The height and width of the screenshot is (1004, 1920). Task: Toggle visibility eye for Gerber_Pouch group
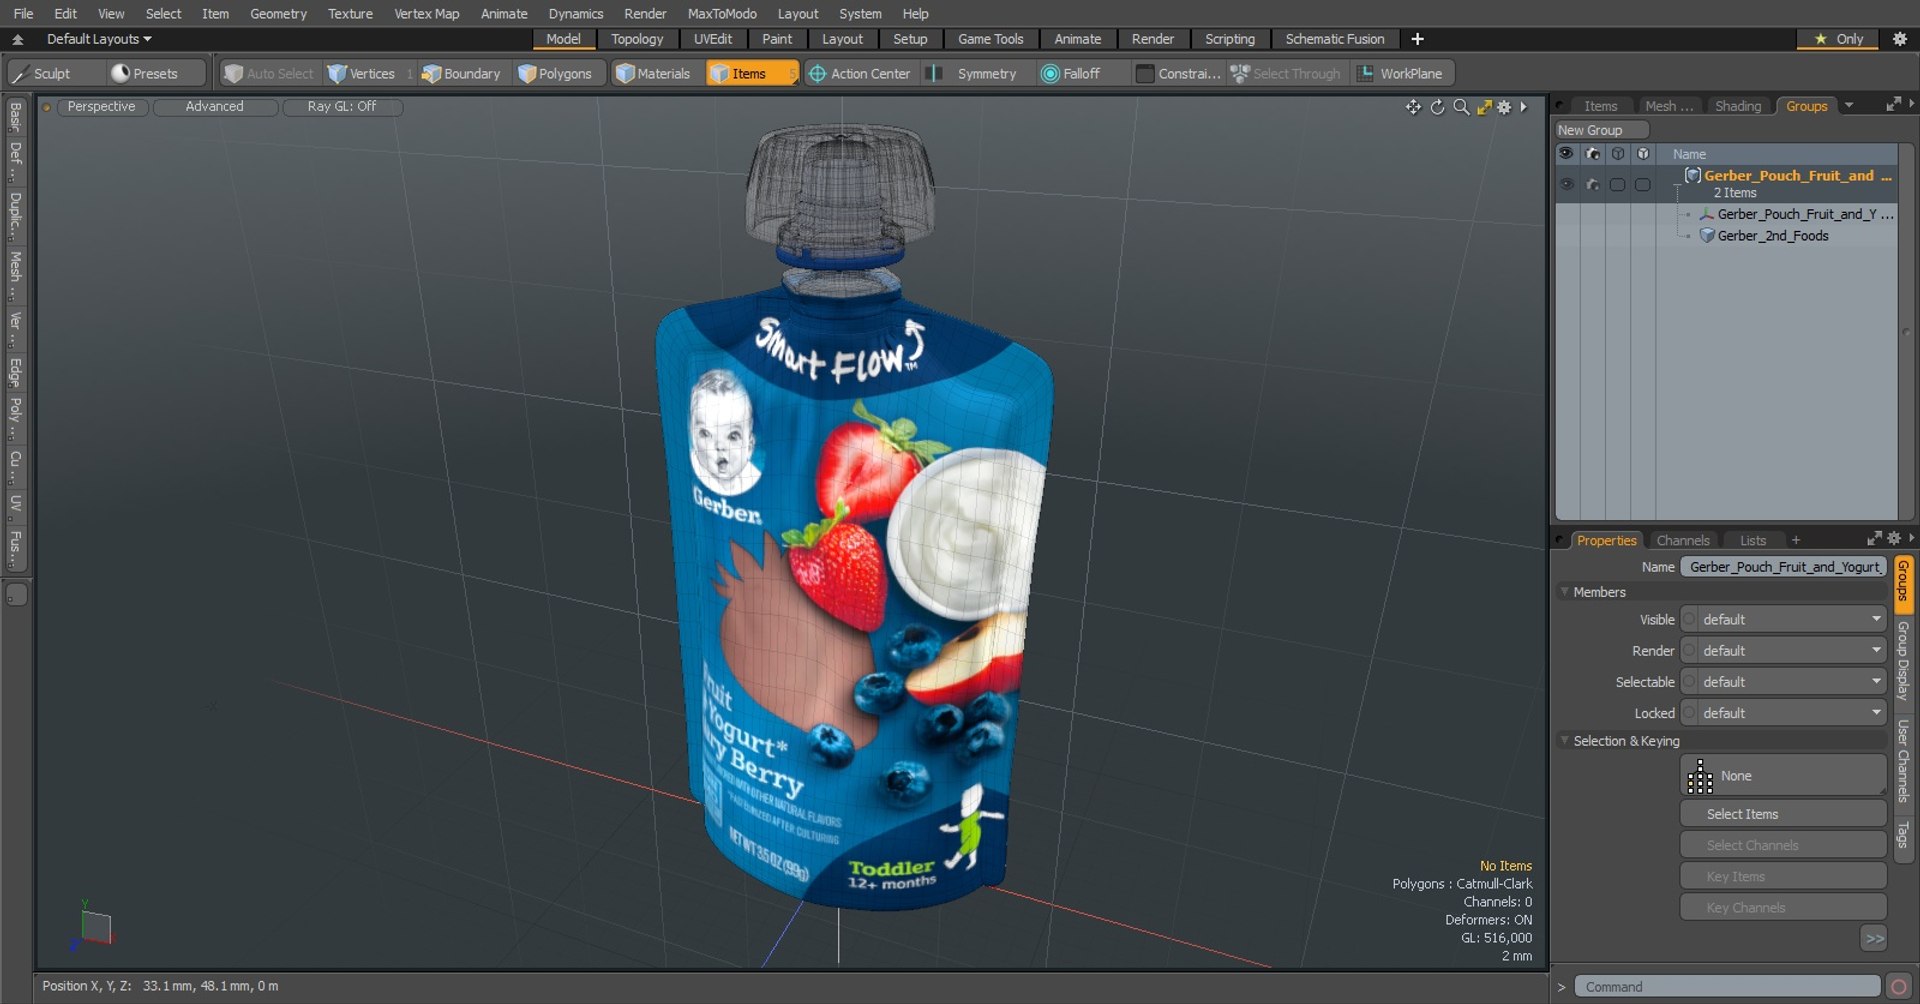pyautogui.click(x=1566, y=184)
